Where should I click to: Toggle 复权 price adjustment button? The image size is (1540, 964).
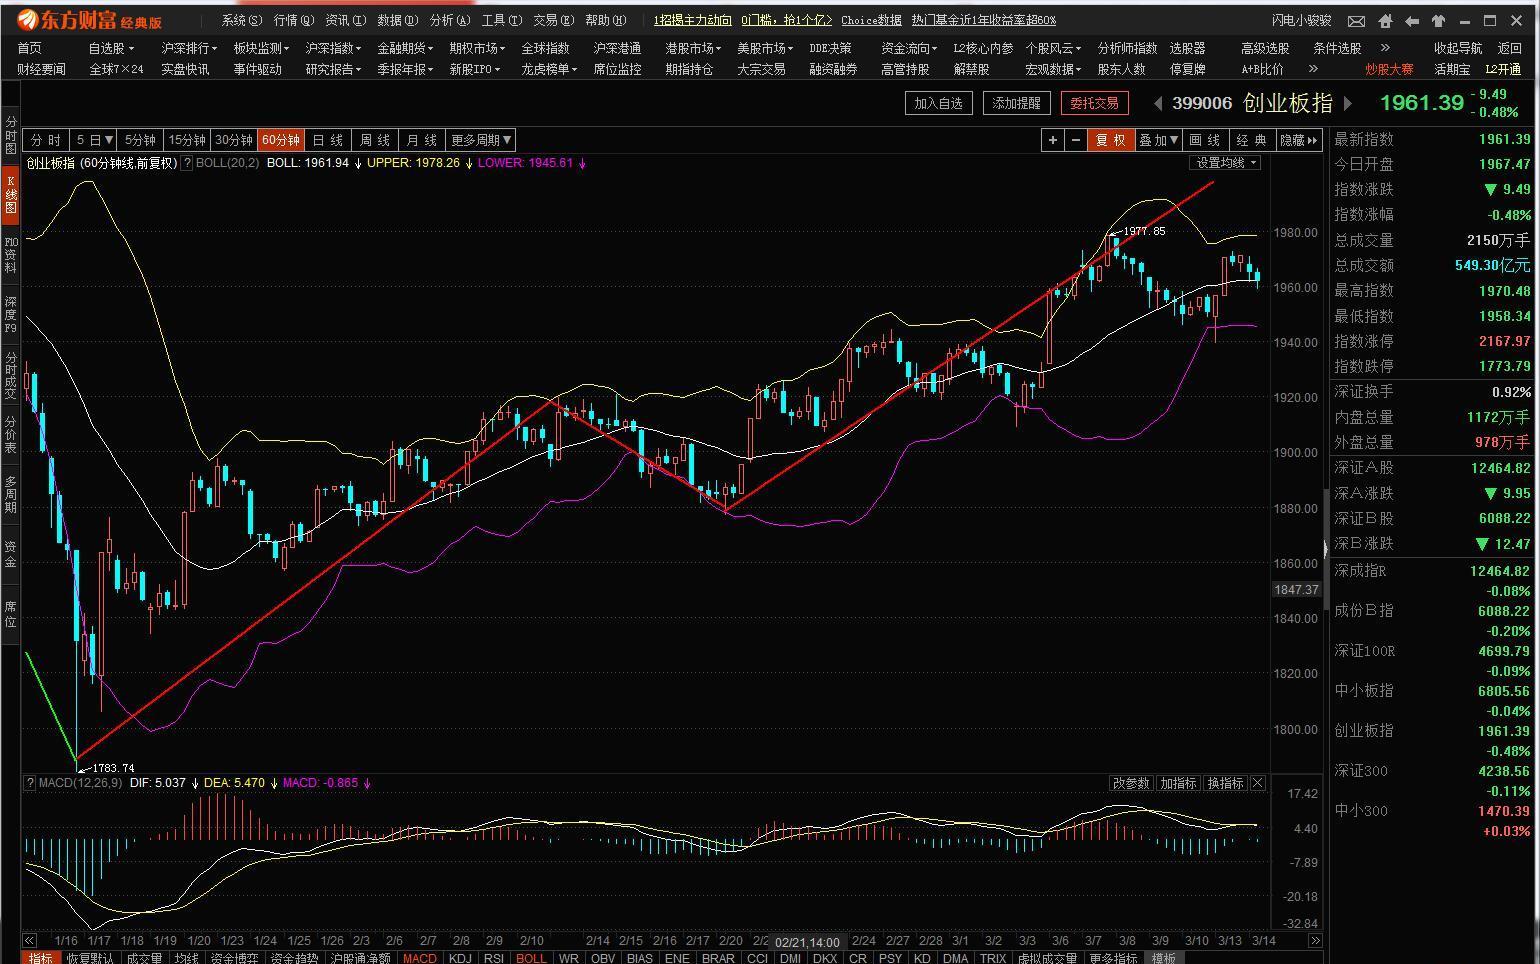1111,140
